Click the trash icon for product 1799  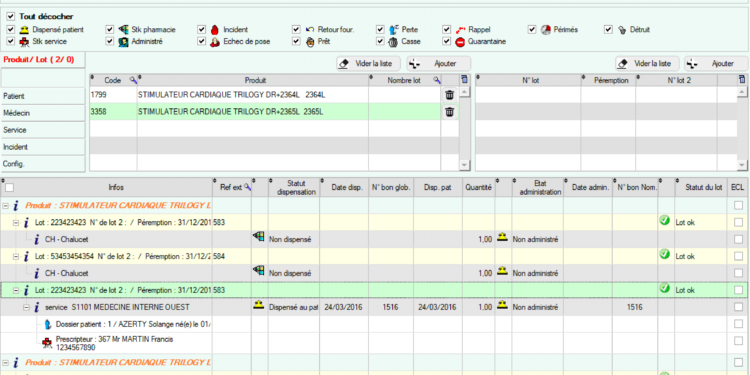tap(450, 95)
